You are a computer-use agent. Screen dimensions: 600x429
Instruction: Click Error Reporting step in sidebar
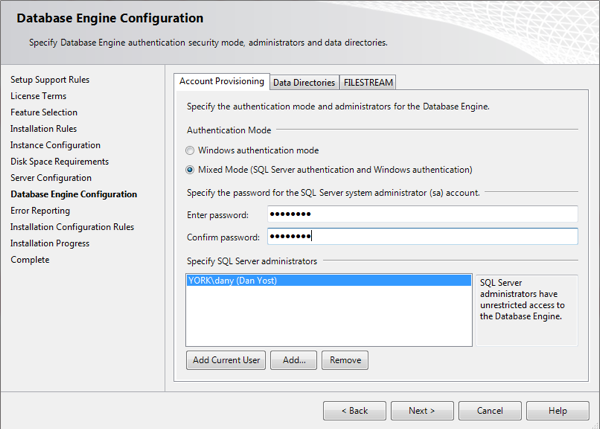click(x=40, y=211)
